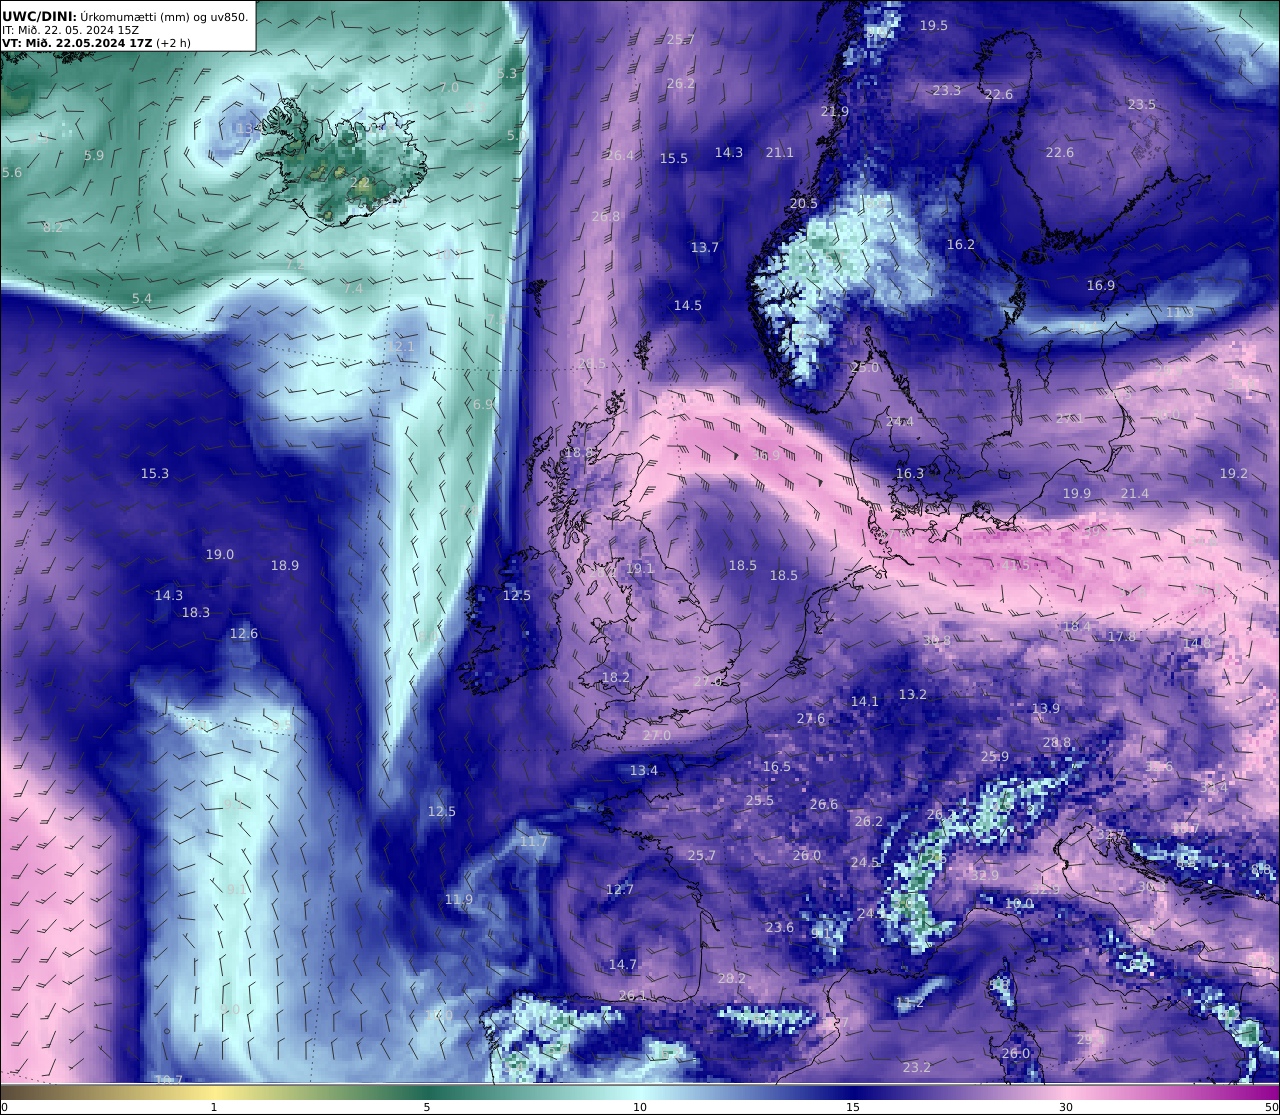Select the value 11.7 off Brittany
Image resolution: width=1280 pixels, height=1115 pixels.
tap(534, 841)
